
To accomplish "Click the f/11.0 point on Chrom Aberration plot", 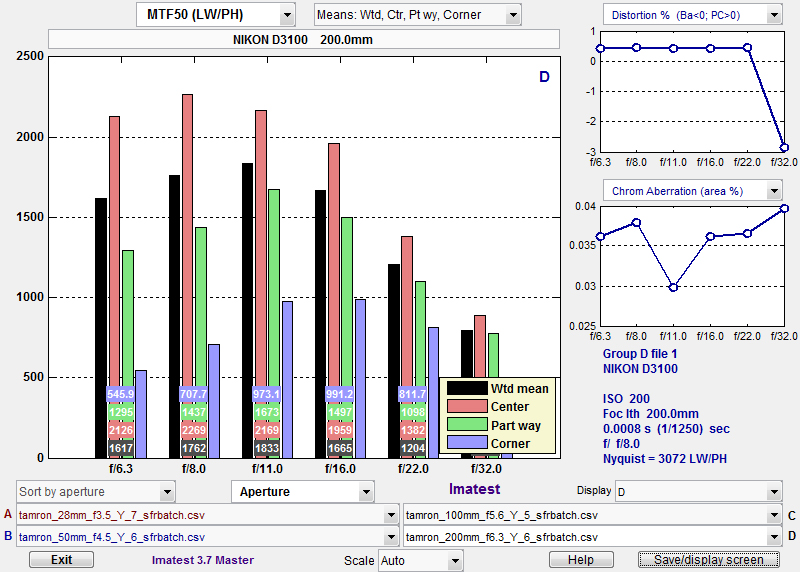I will [x=673, y=288].
